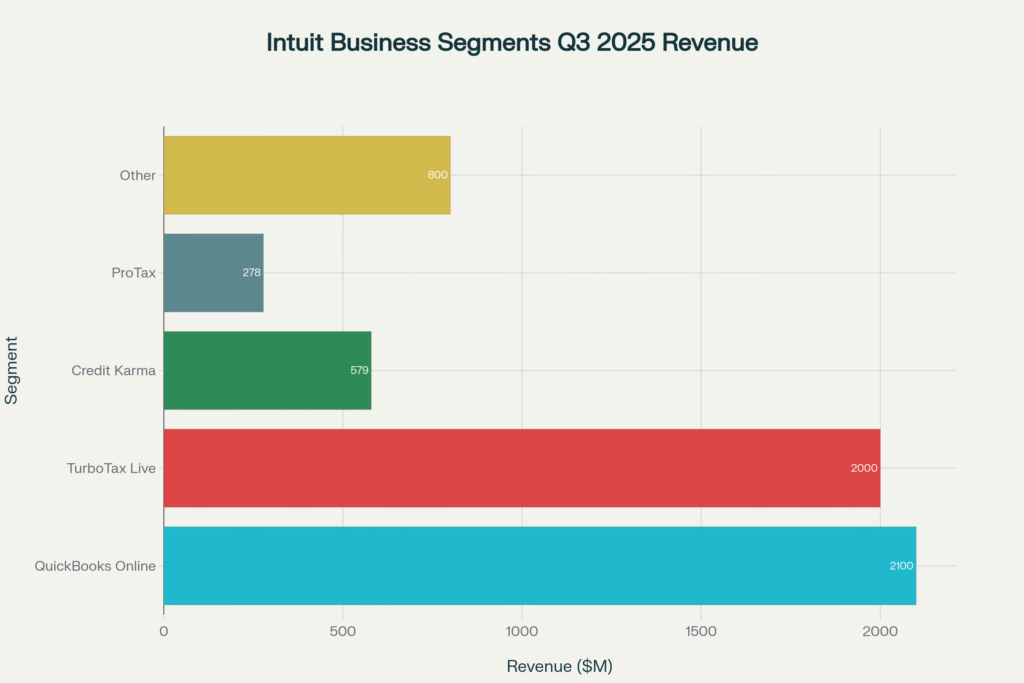Click the 2000 value label inside red bar
The image size is (1024, 683).
[x=864, y=468]
